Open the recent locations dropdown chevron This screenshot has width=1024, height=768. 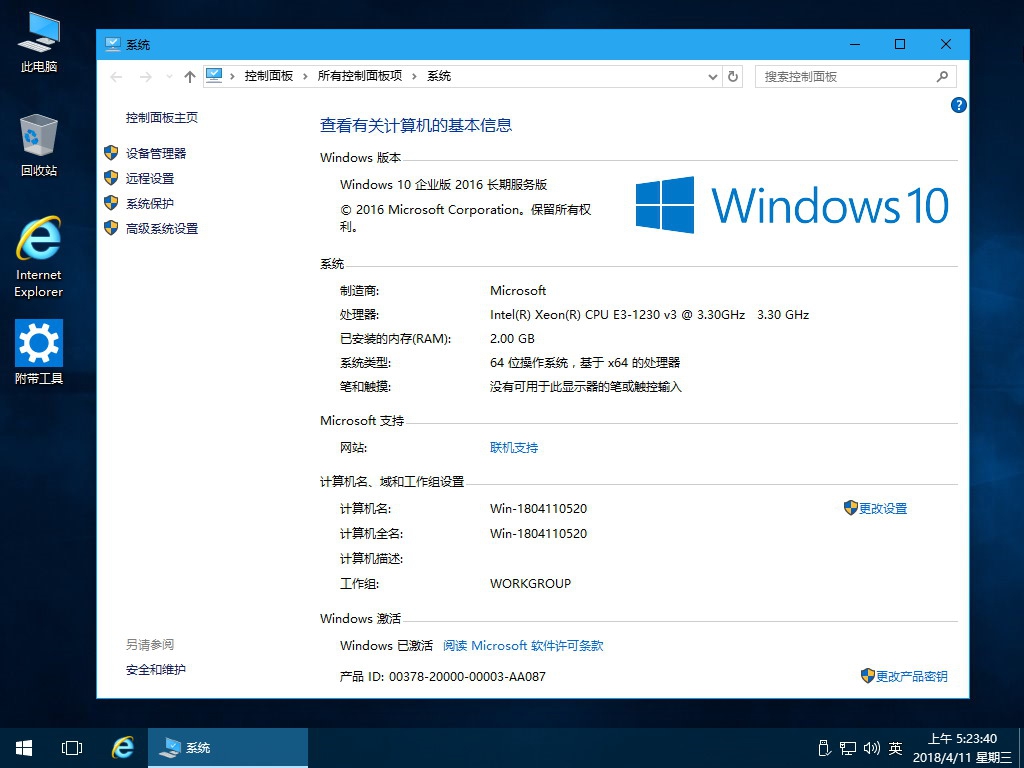pyautogui.click(x=169, y=77)
